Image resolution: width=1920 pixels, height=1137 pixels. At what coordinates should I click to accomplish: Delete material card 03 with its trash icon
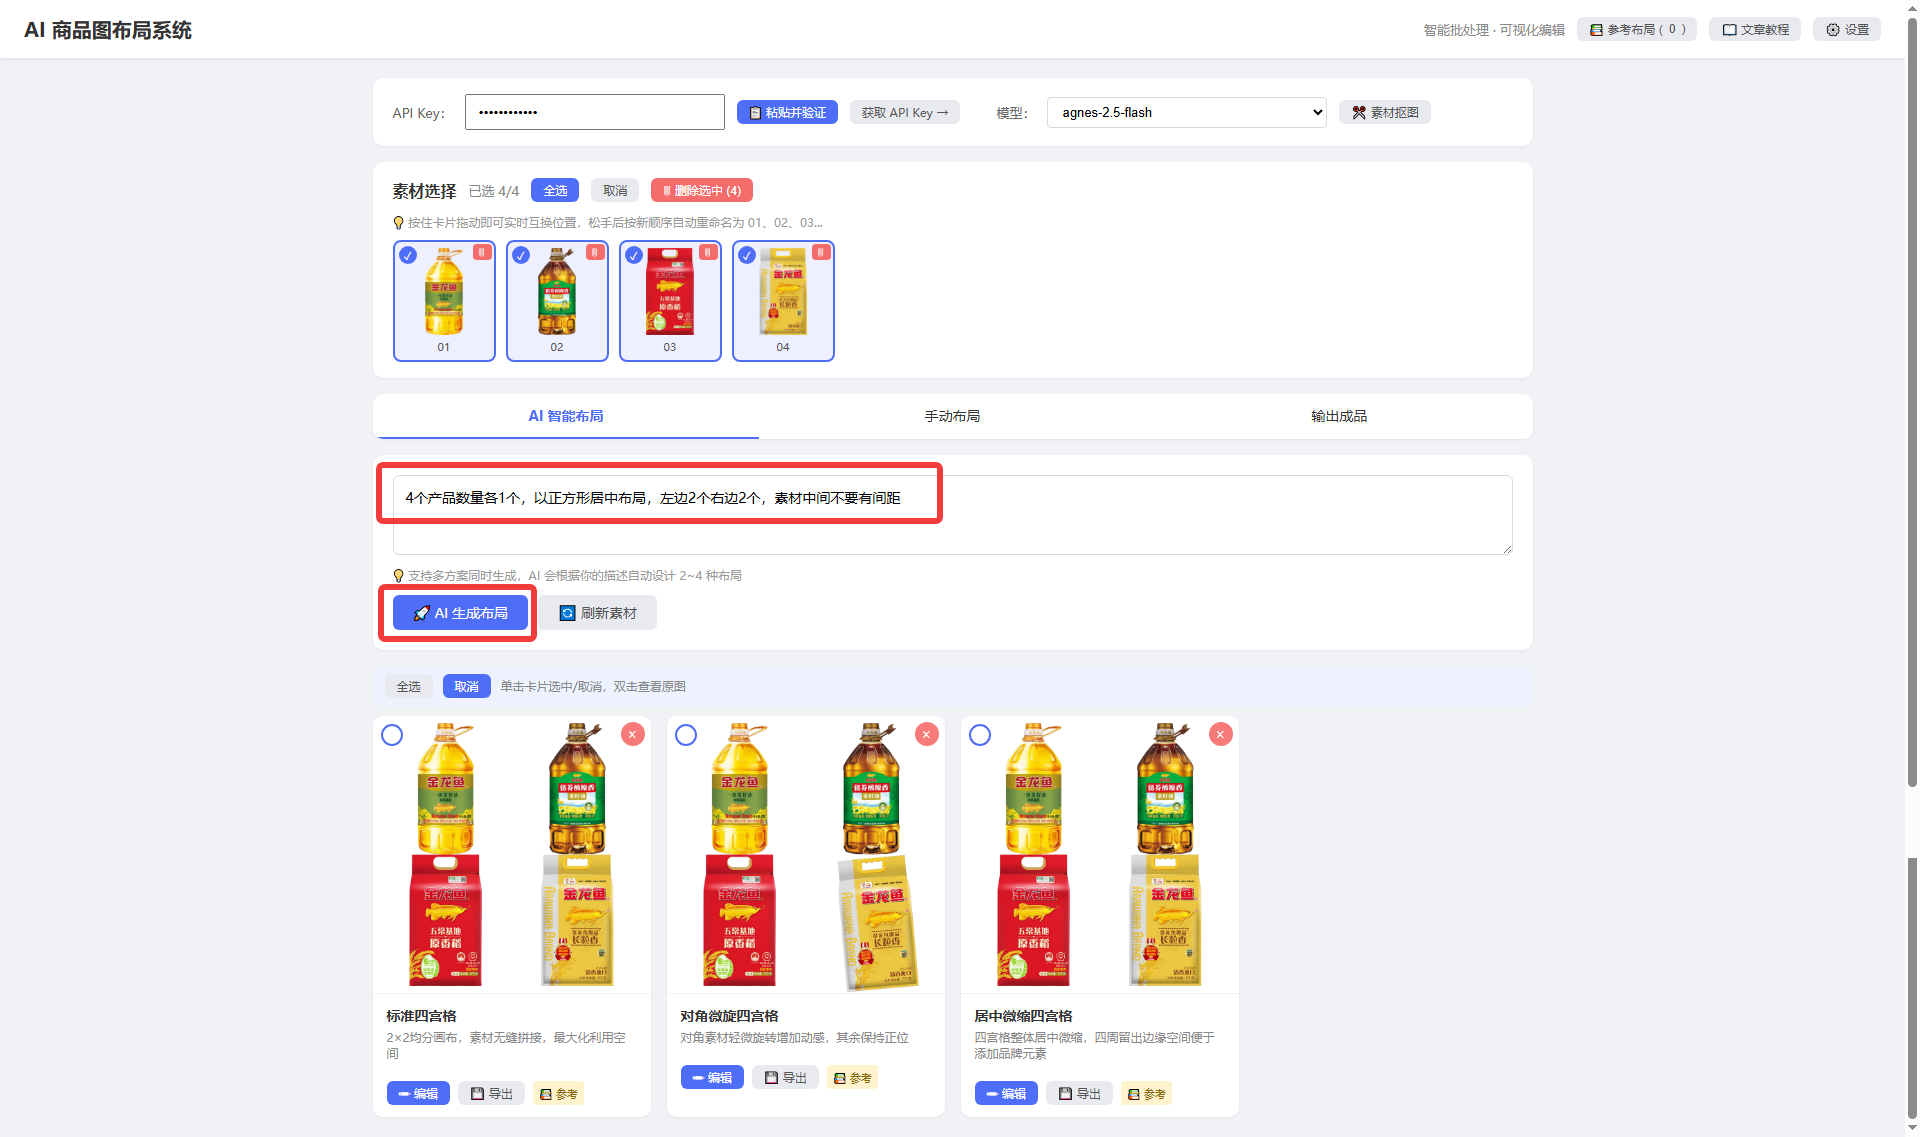708,253
